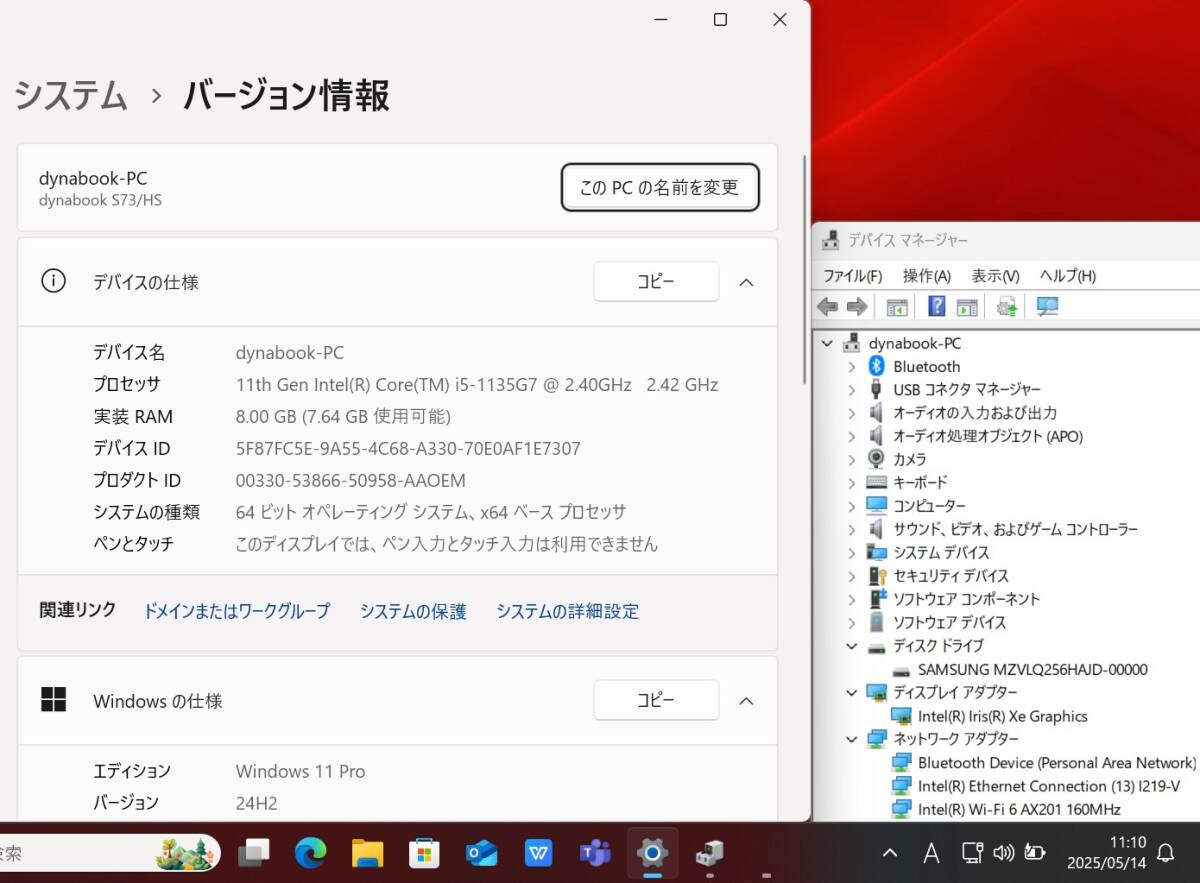This screenshot has width=1200, height=883.
Task: Open the 操作(A) menu in Device Manager
Action: [x=926, y=276]
